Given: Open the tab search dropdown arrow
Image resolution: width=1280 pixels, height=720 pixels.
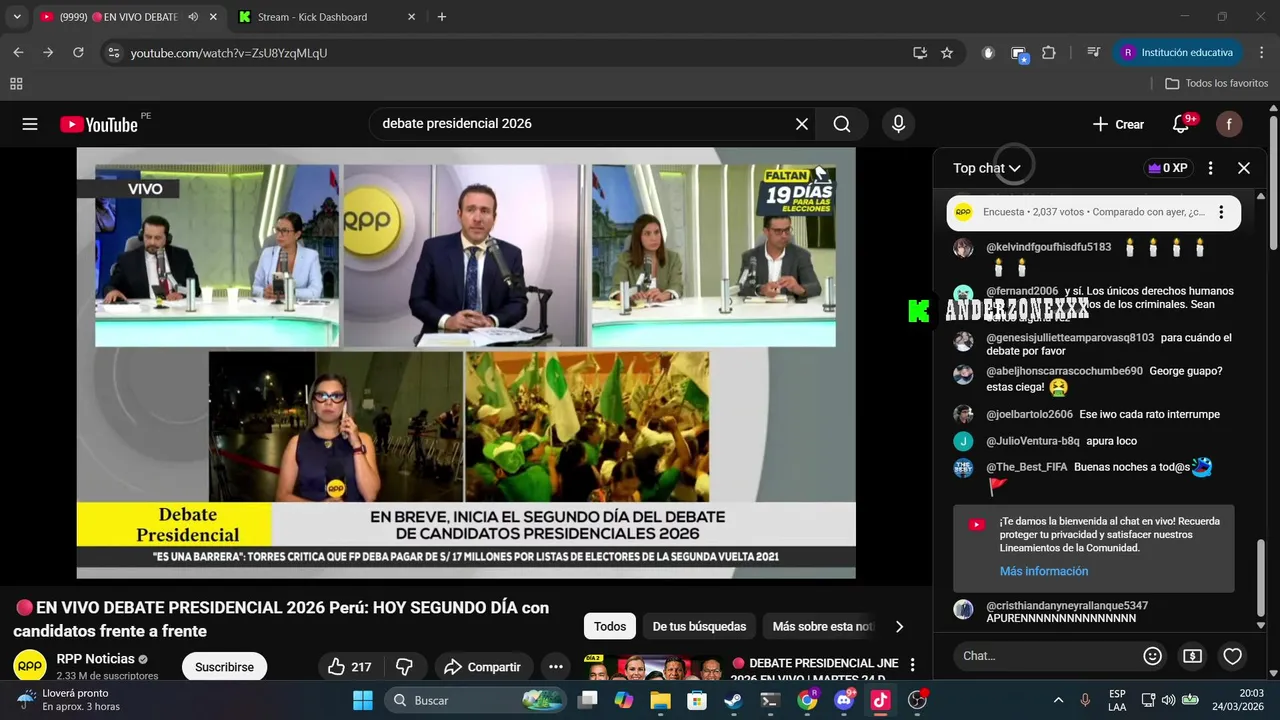Looking at the screenshot, I should (17, 17).
